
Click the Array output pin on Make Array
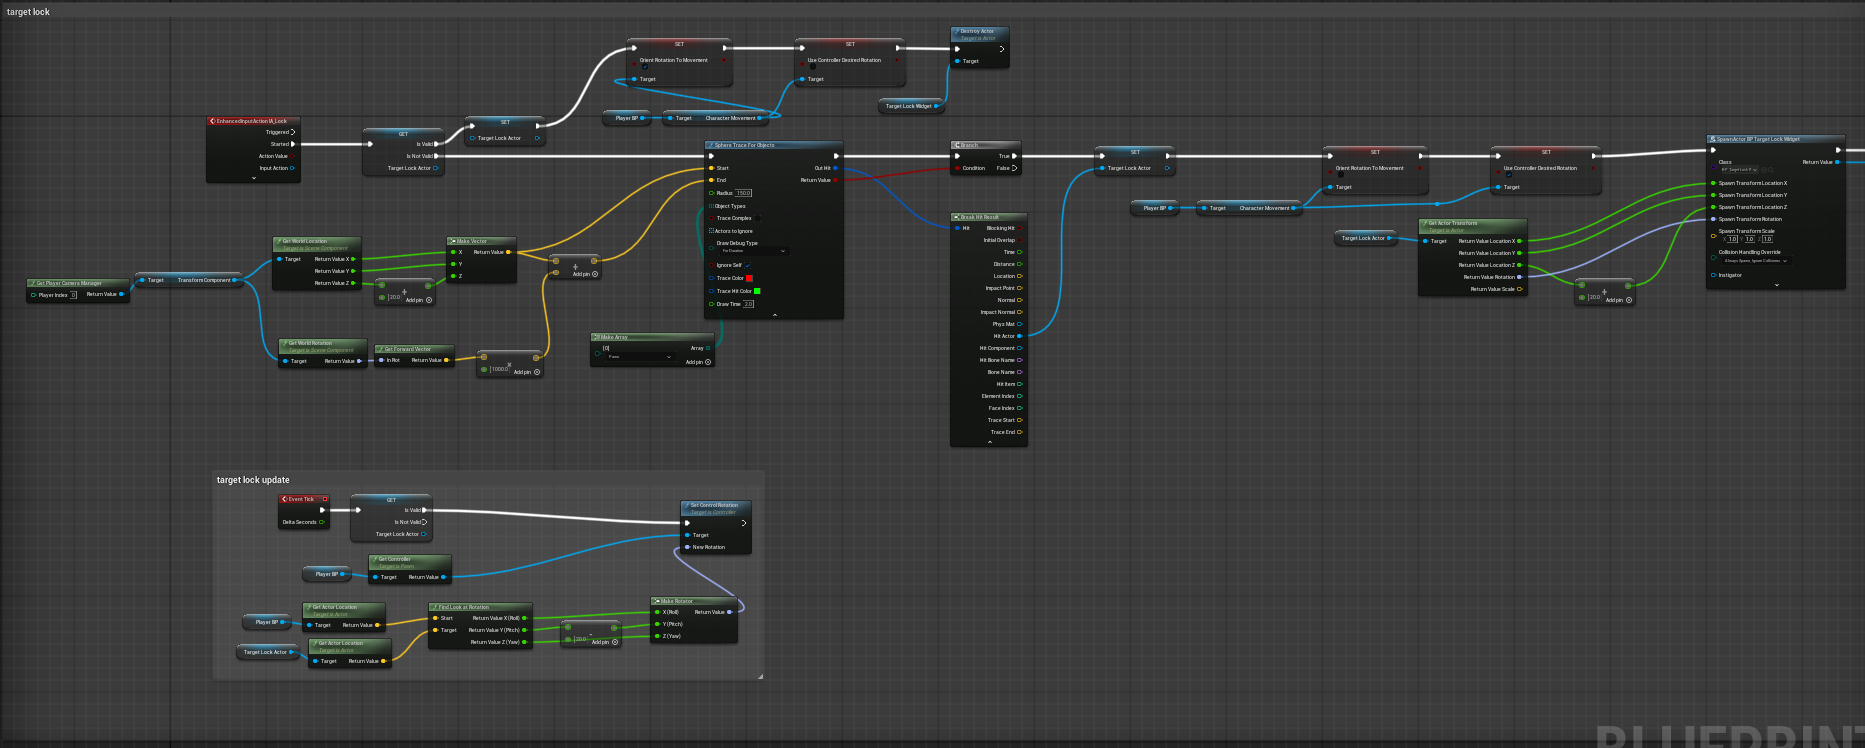[709, 348]
